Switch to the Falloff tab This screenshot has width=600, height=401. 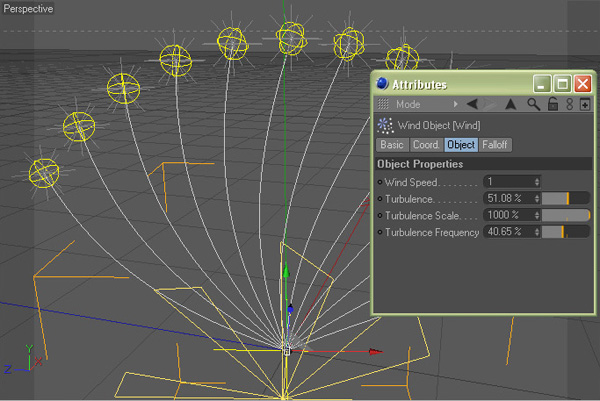click(x=495, y=145)
